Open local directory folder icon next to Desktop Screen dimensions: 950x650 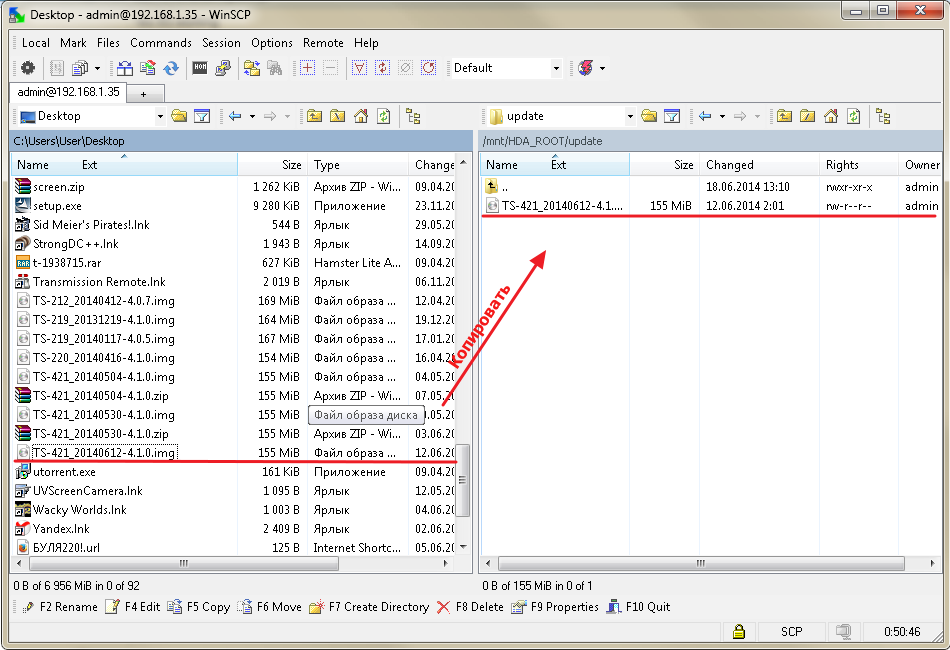179,116
